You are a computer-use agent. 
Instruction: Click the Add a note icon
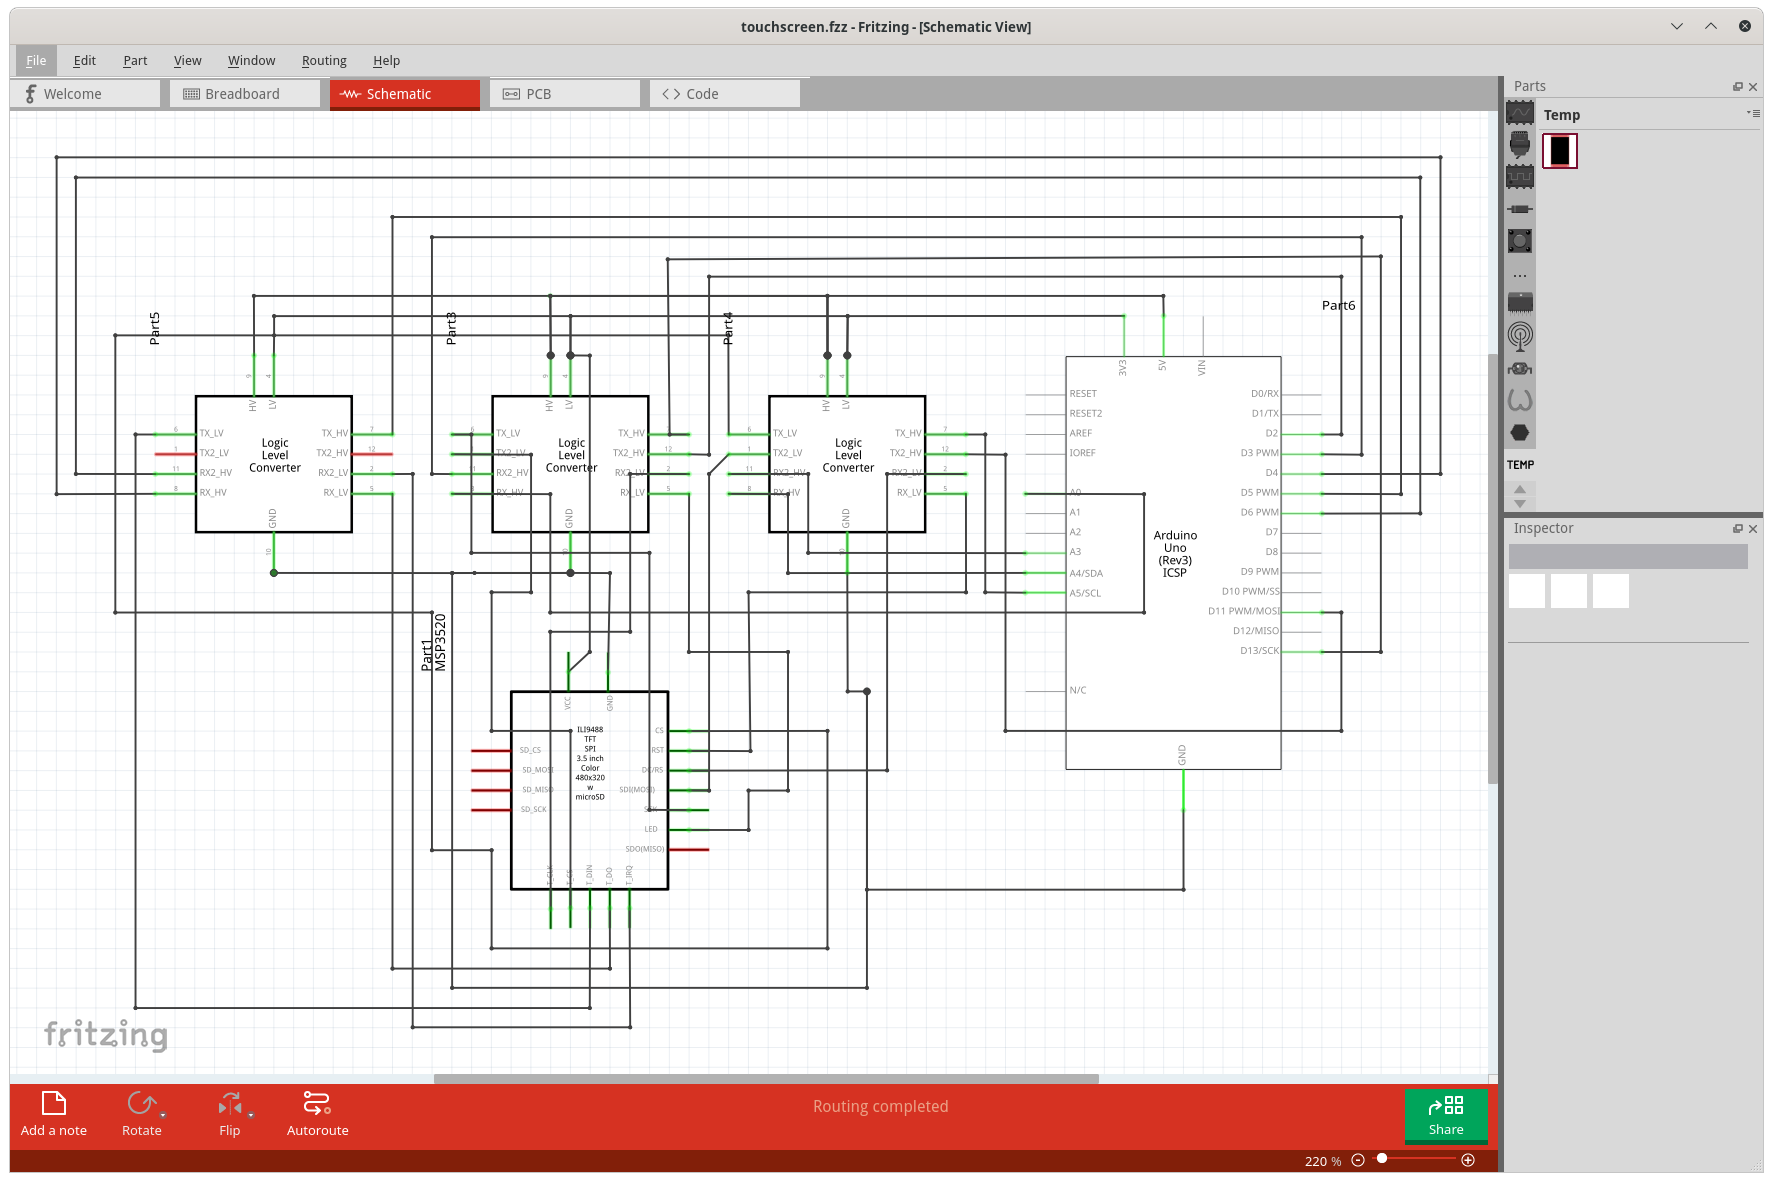(54, 1103)
